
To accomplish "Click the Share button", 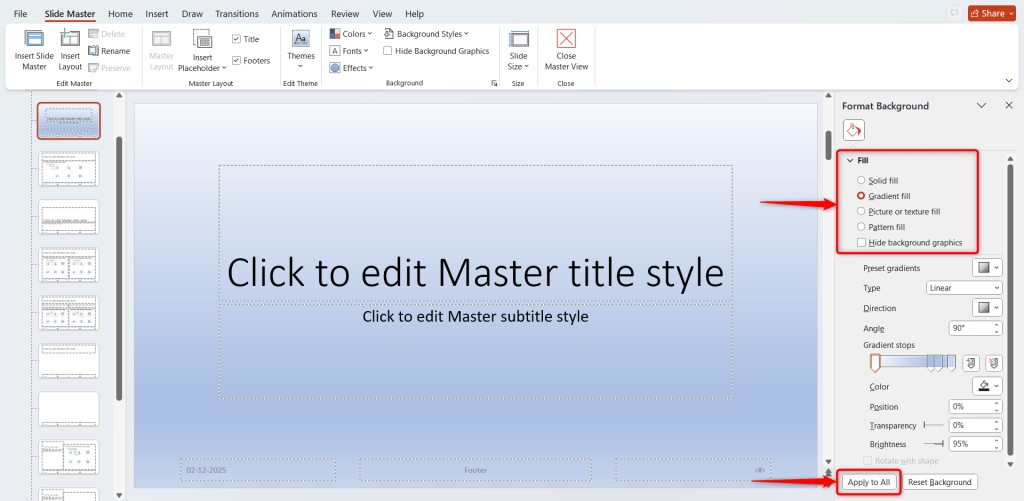I will [992, 13].
